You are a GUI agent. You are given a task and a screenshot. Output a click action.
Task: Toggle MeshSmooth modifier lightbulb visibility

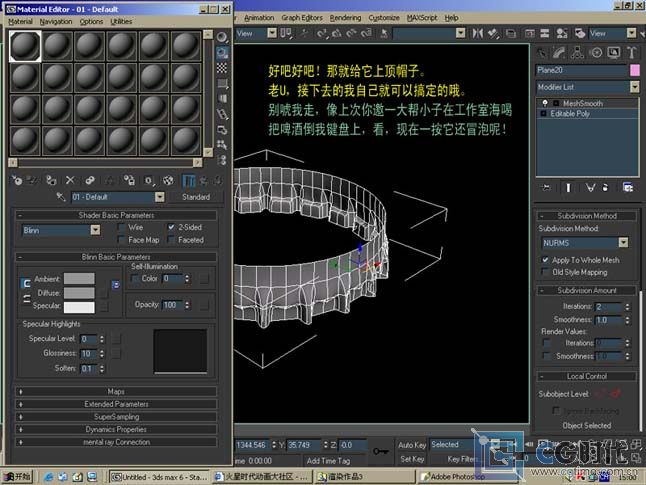545,103
